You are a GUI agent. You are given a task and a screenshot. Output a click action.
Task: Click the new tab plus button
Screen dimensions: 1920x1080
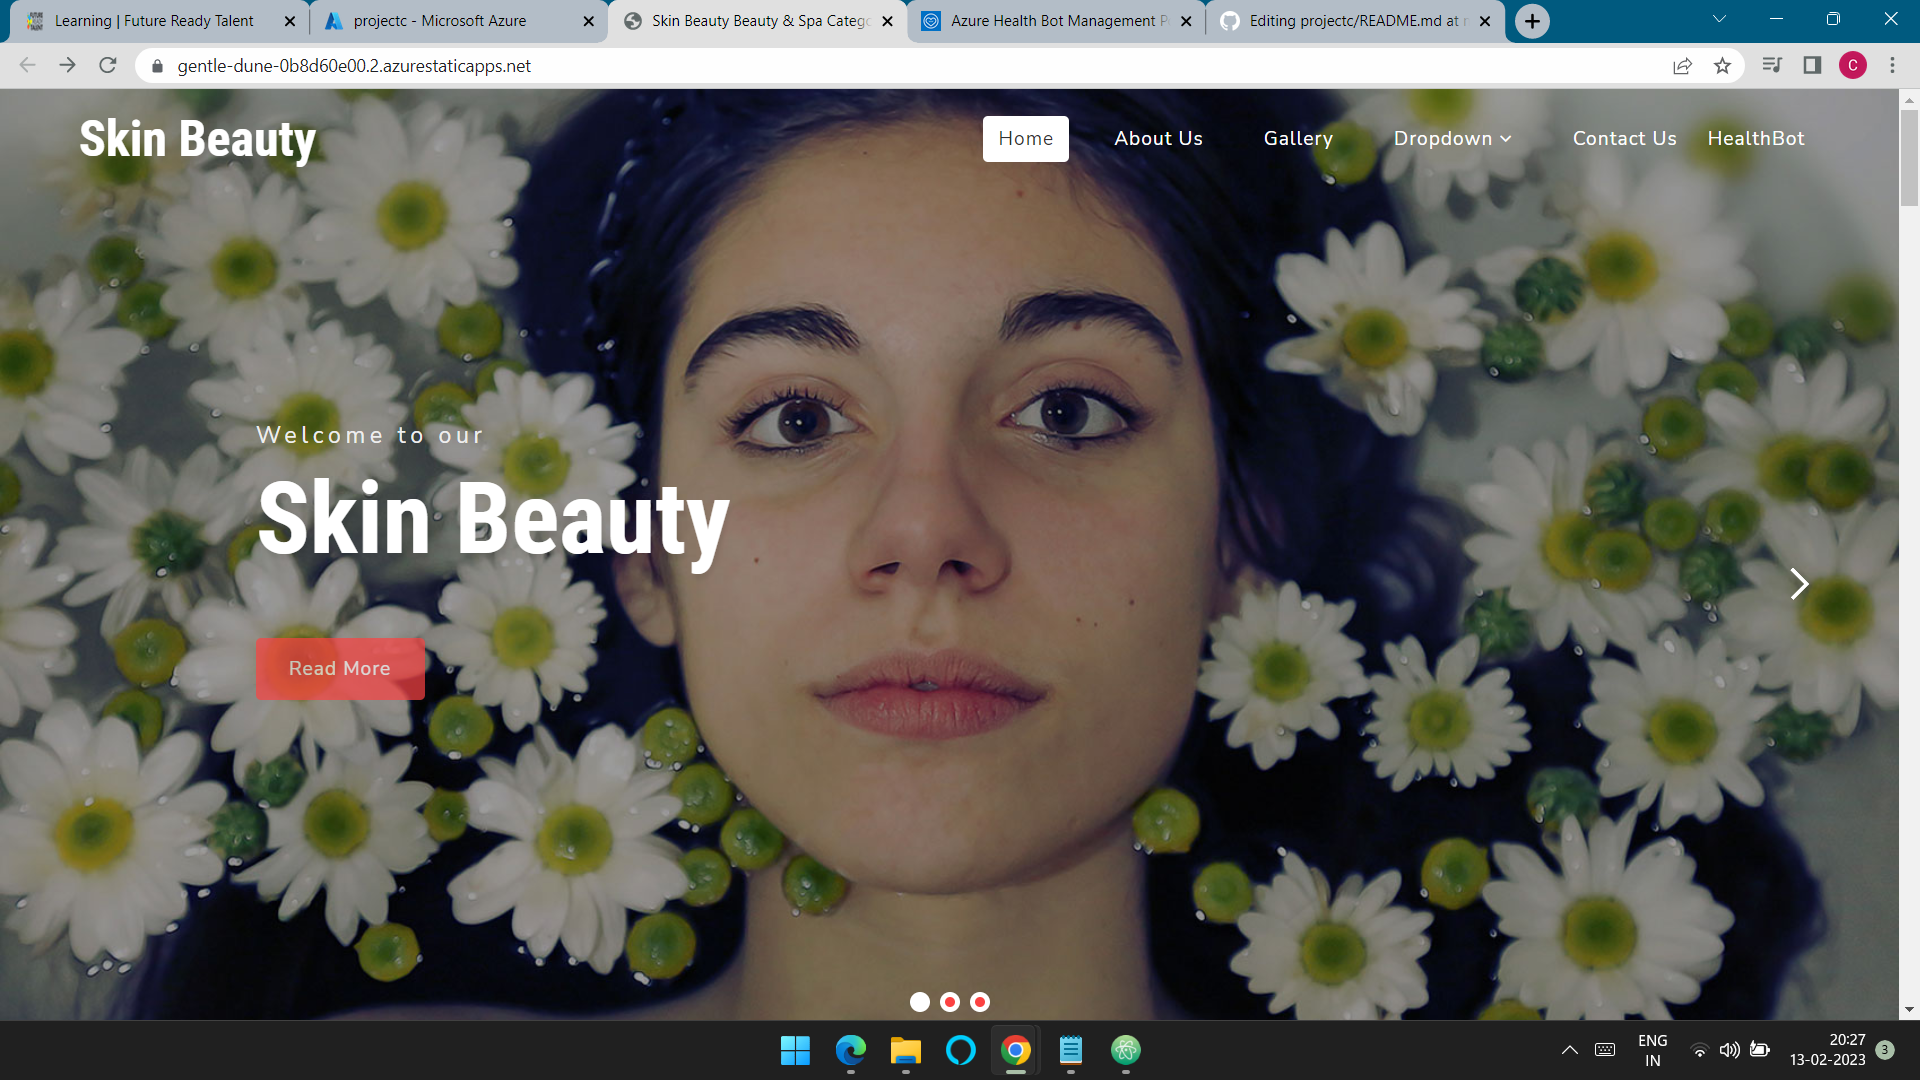point(1532,21)
